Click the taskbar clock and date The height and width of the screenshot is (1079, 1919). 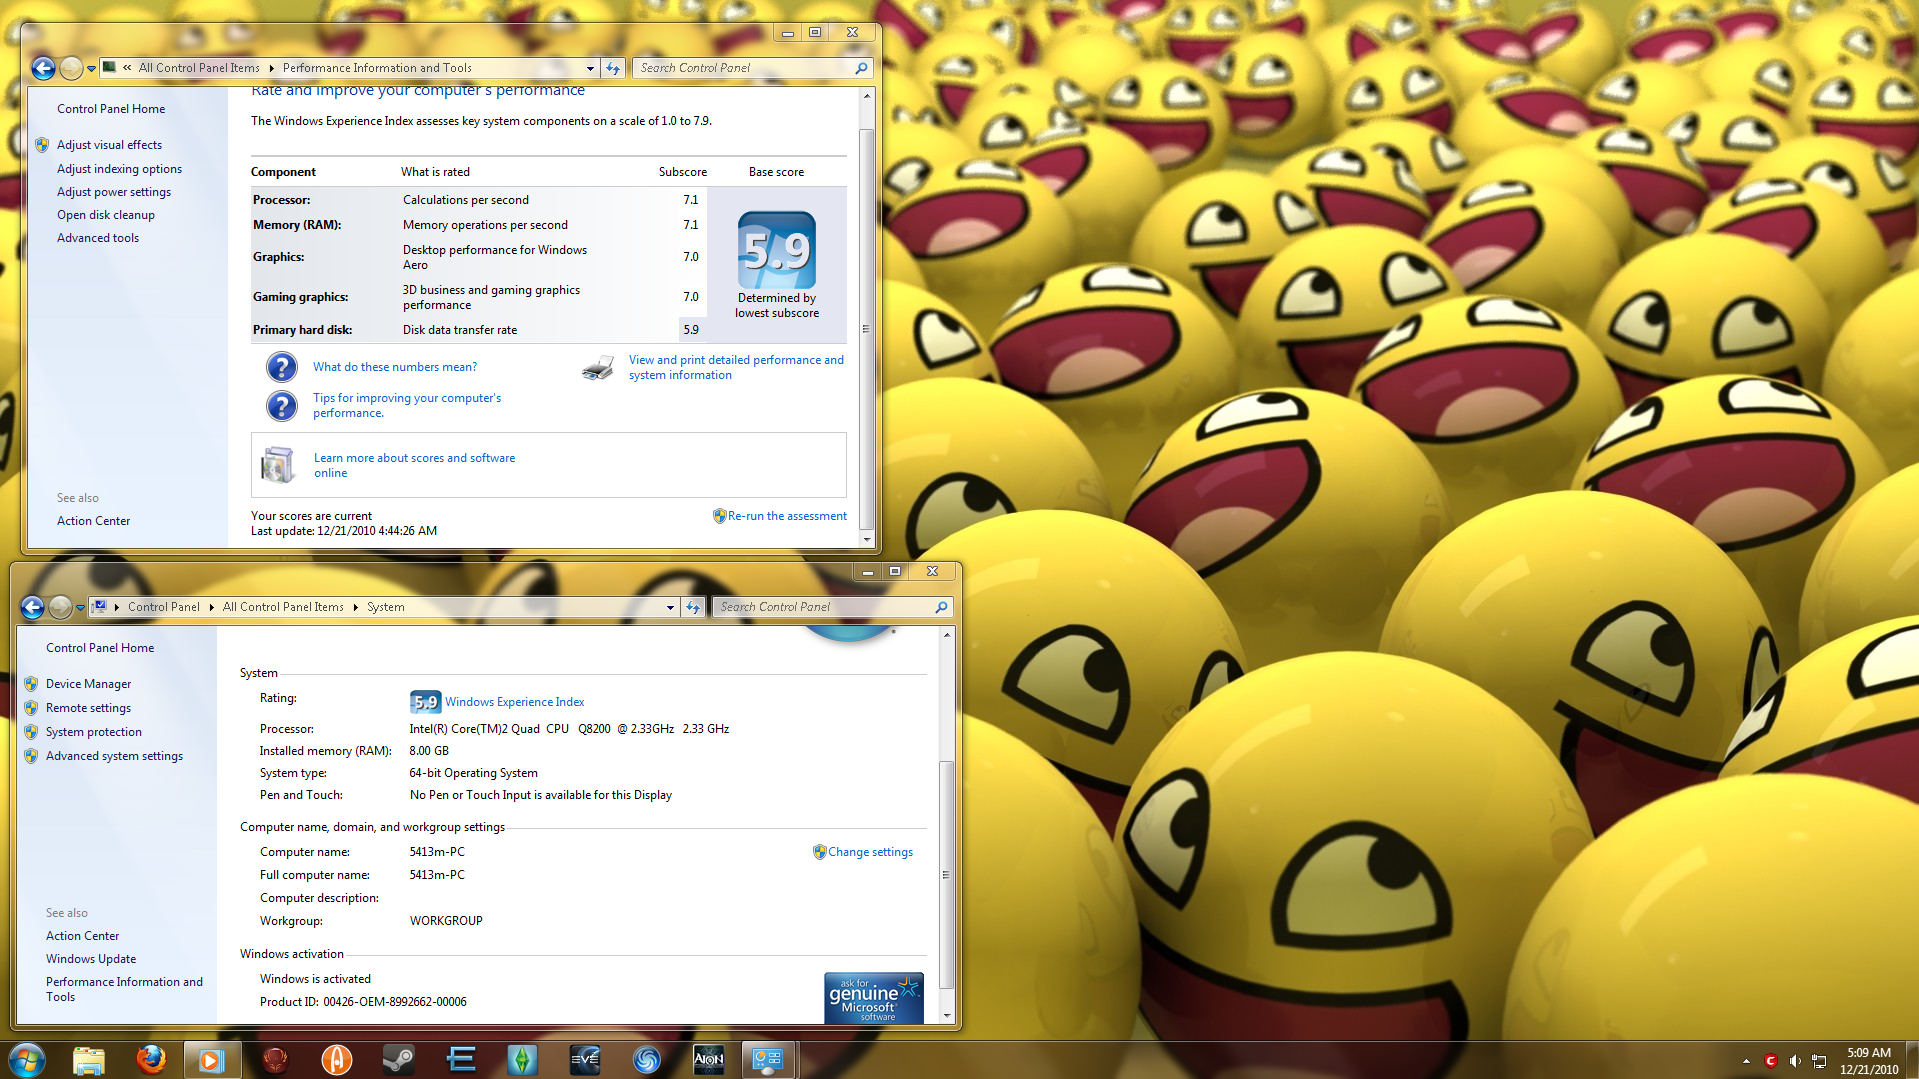[x=1869, y=1061]
